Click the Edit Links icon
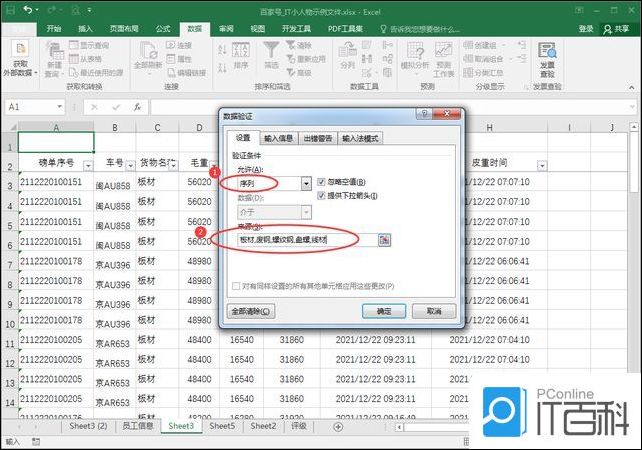The width and height of the screenshot is (642, 450). (x=171, y=73)
